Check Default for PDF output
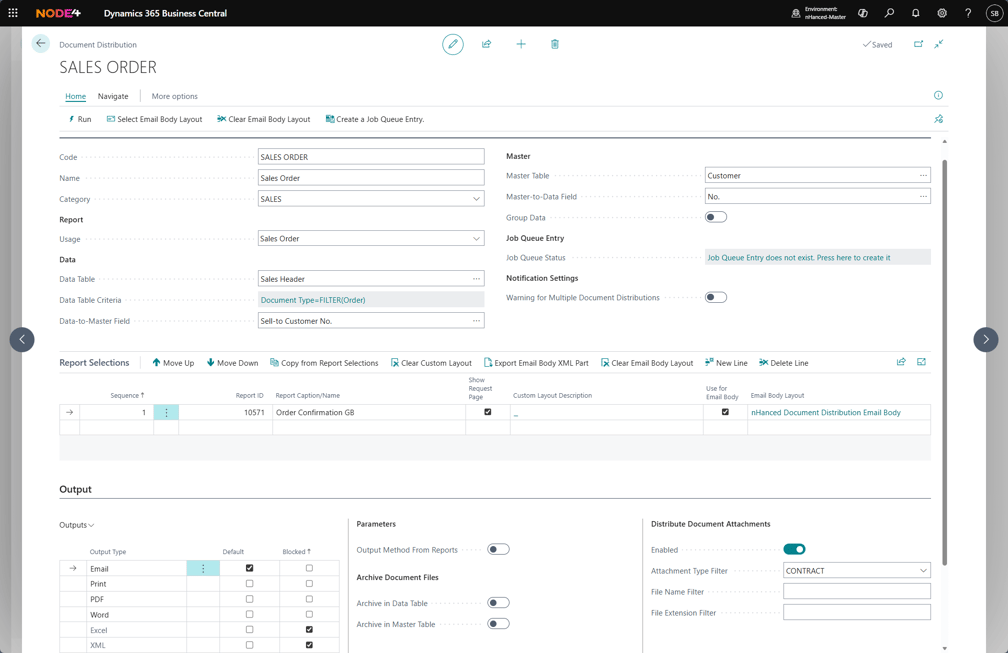1008x653 pixels. [x=249, y=599]
